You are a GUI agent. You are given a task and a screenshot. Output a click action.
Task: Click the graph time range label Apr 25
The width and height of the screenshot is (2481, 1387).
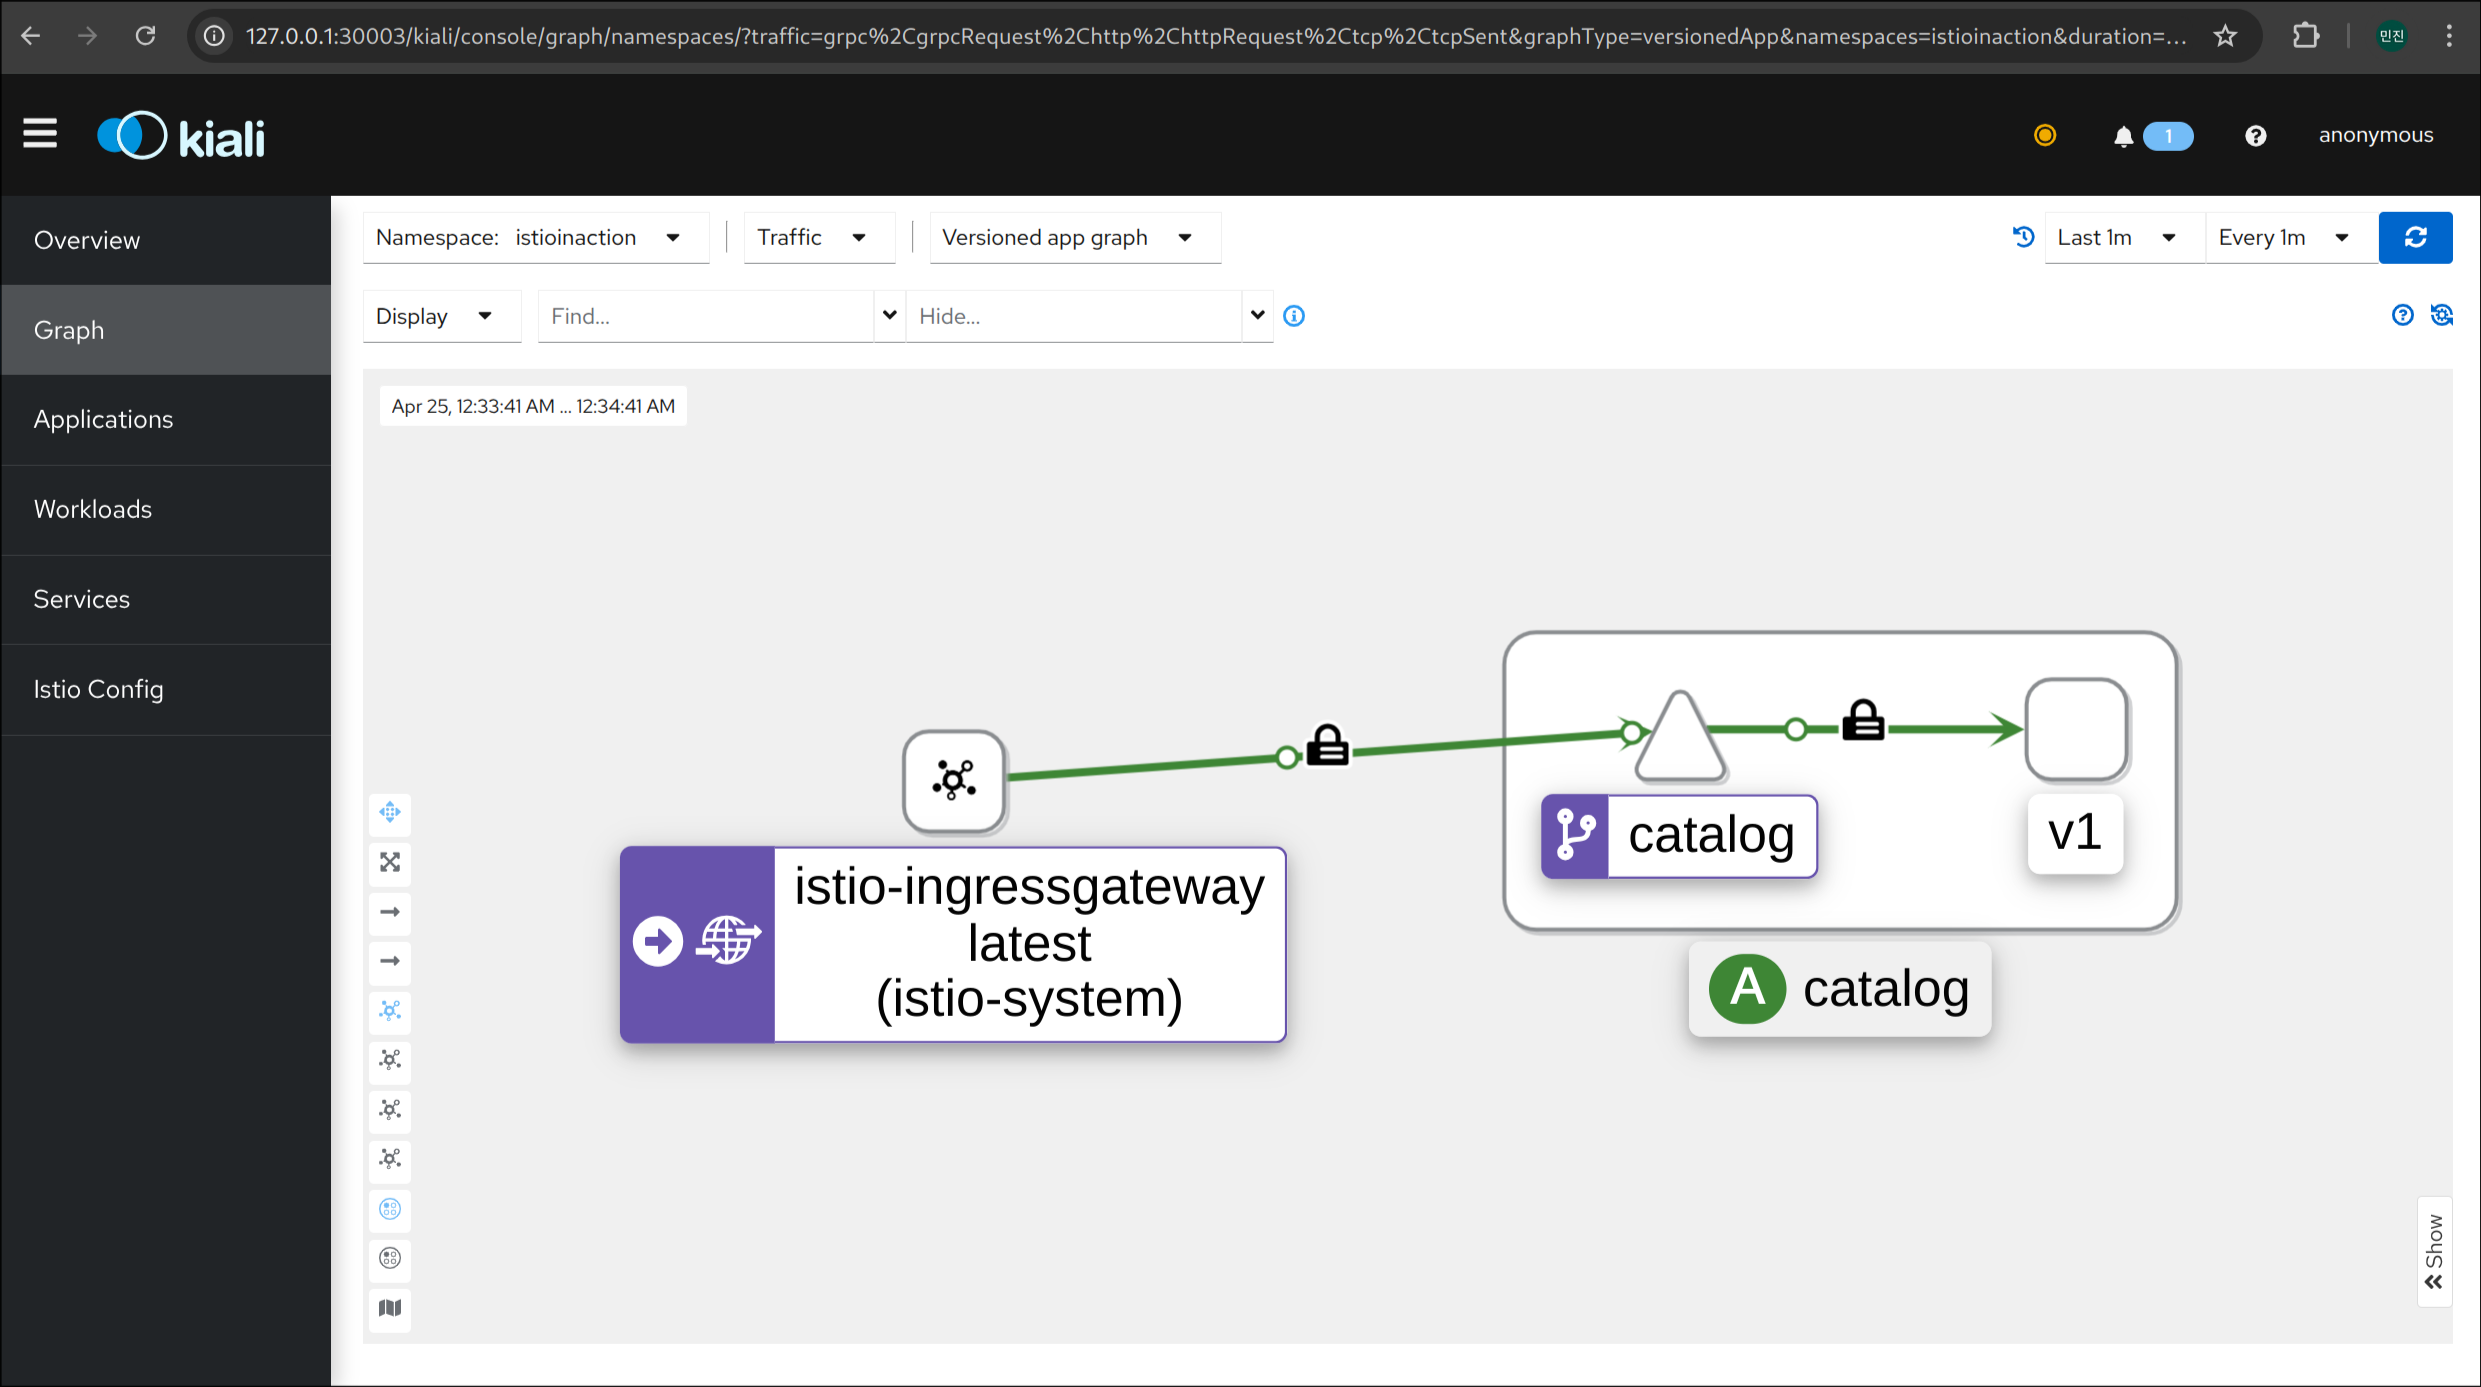pos(533,407)
